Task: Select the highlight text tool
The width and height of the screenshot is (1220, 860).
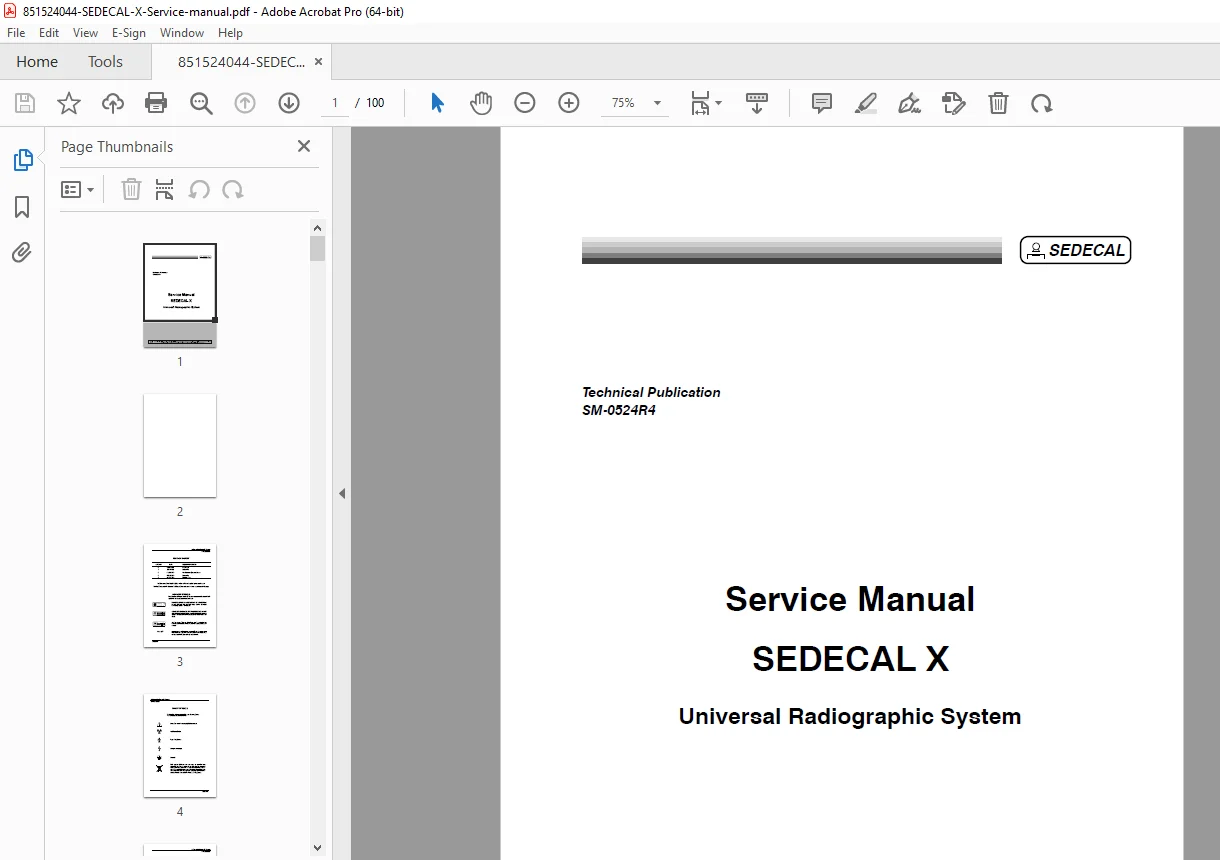Action: click(866, 103)
